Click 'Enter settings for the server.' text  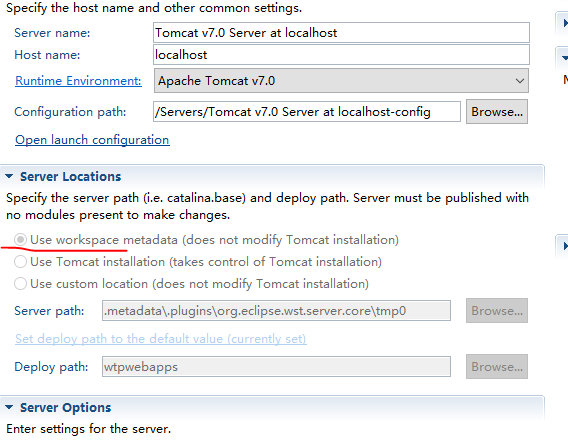(x=89, y=429)
